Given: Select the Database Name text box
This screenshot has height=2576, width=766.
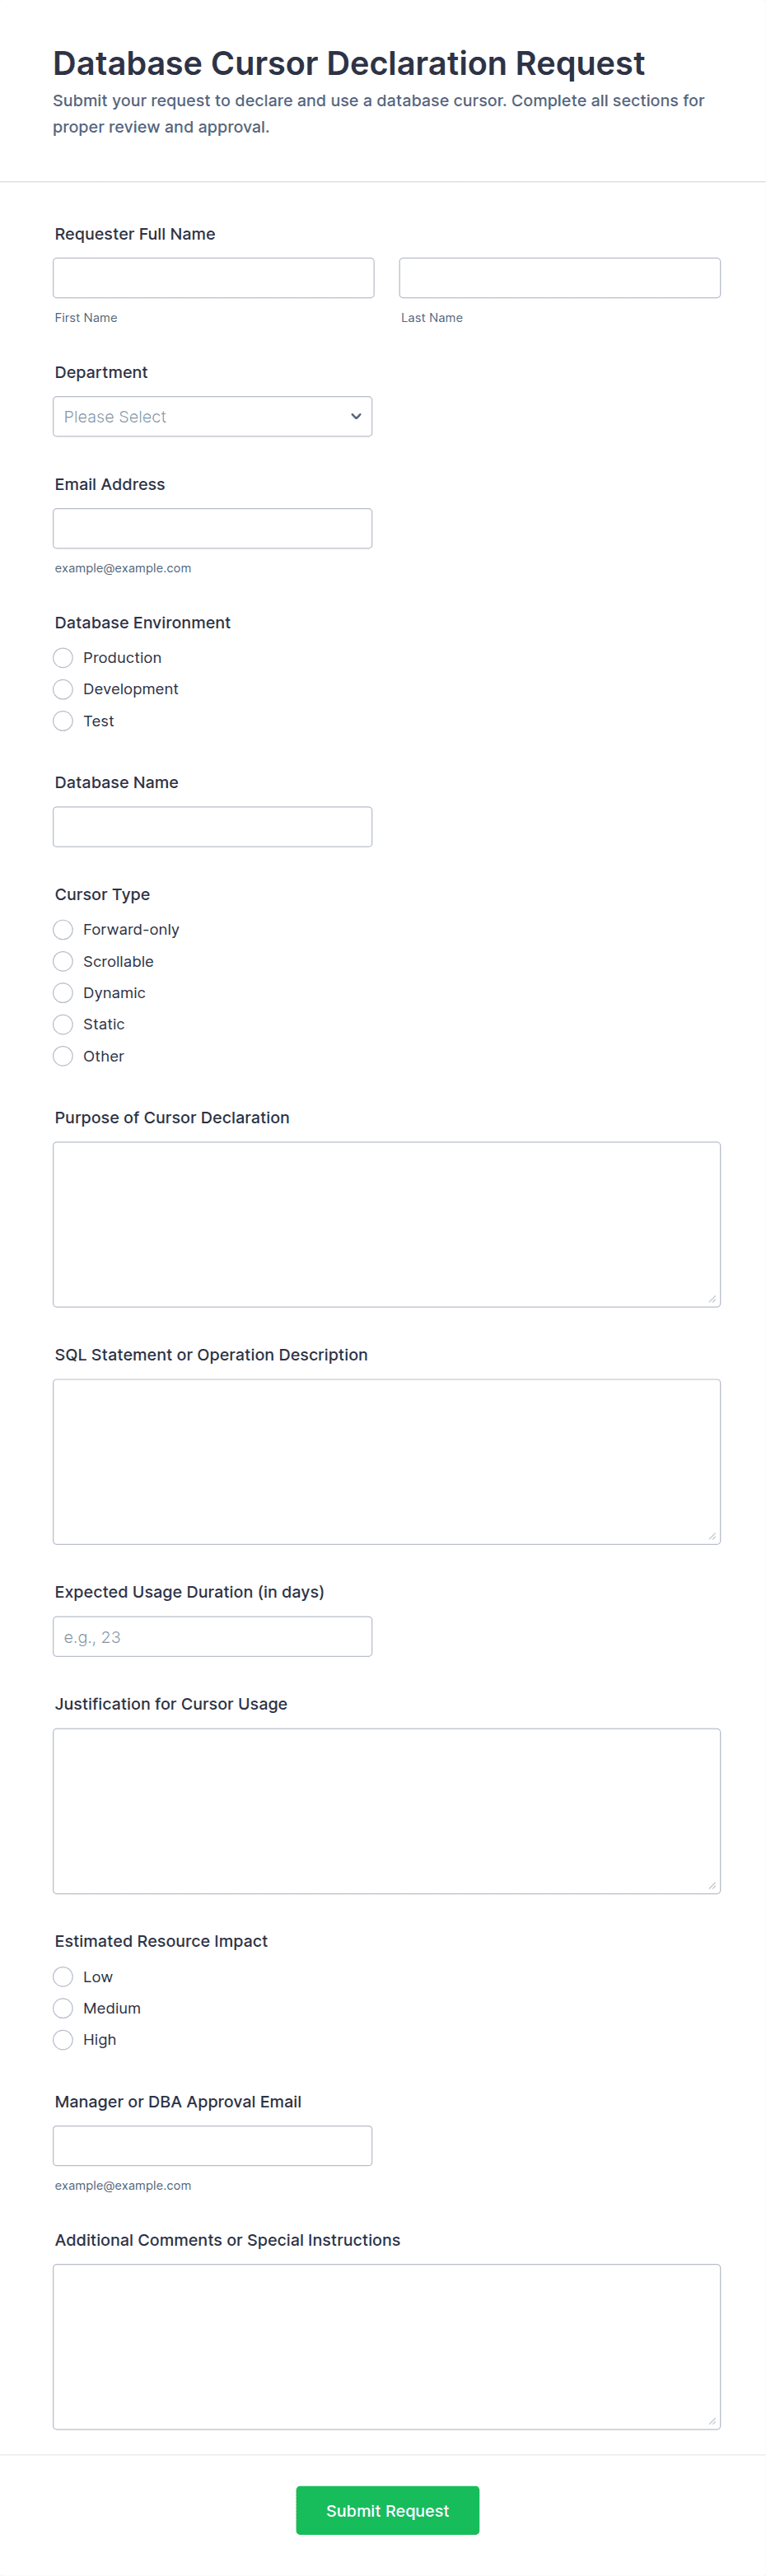Looking at the screenshot, I should point(212,826).
